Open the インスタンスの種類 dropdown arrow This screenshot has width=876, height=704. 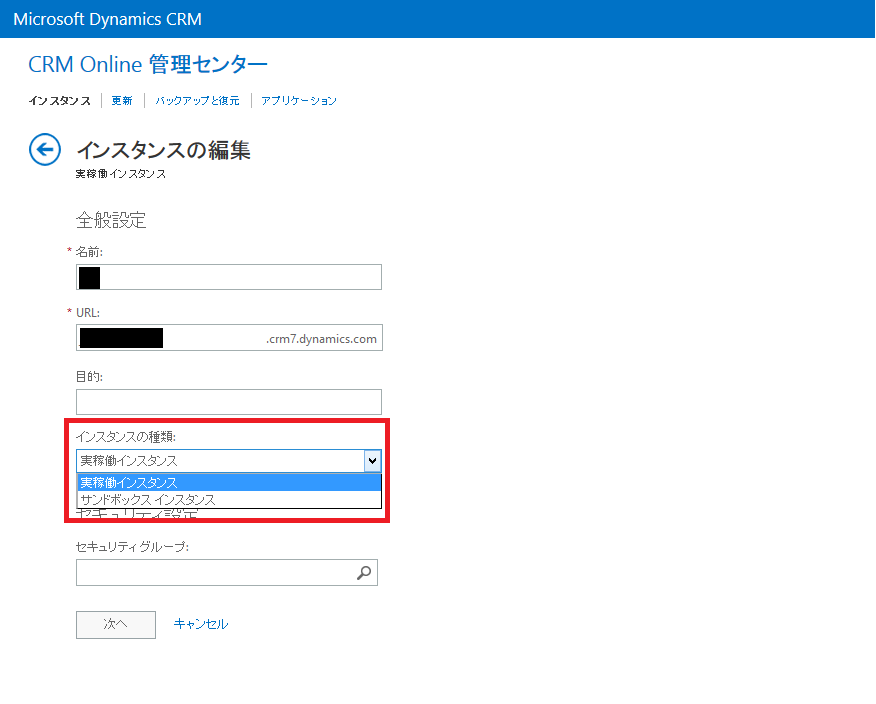pos(373,461)
